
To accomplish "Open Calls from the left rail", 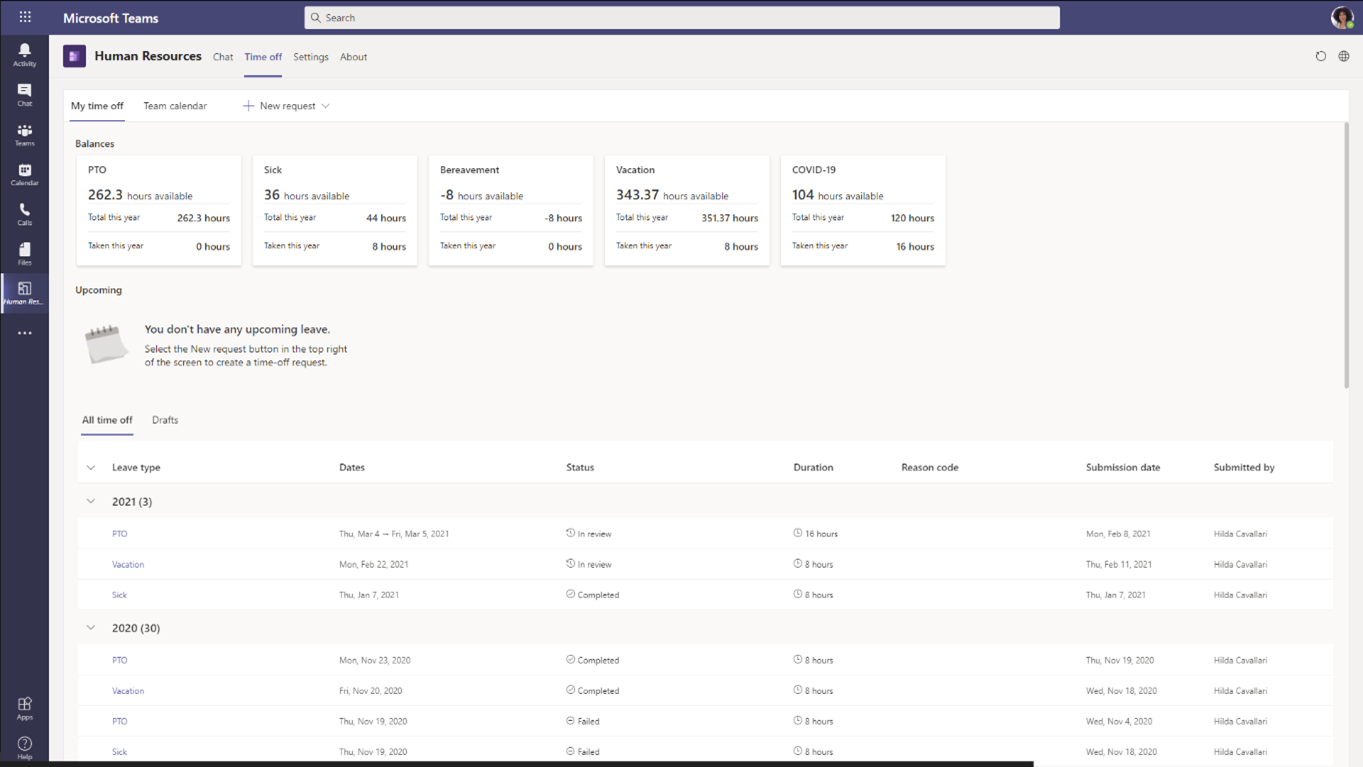I will tap(24, 214).
